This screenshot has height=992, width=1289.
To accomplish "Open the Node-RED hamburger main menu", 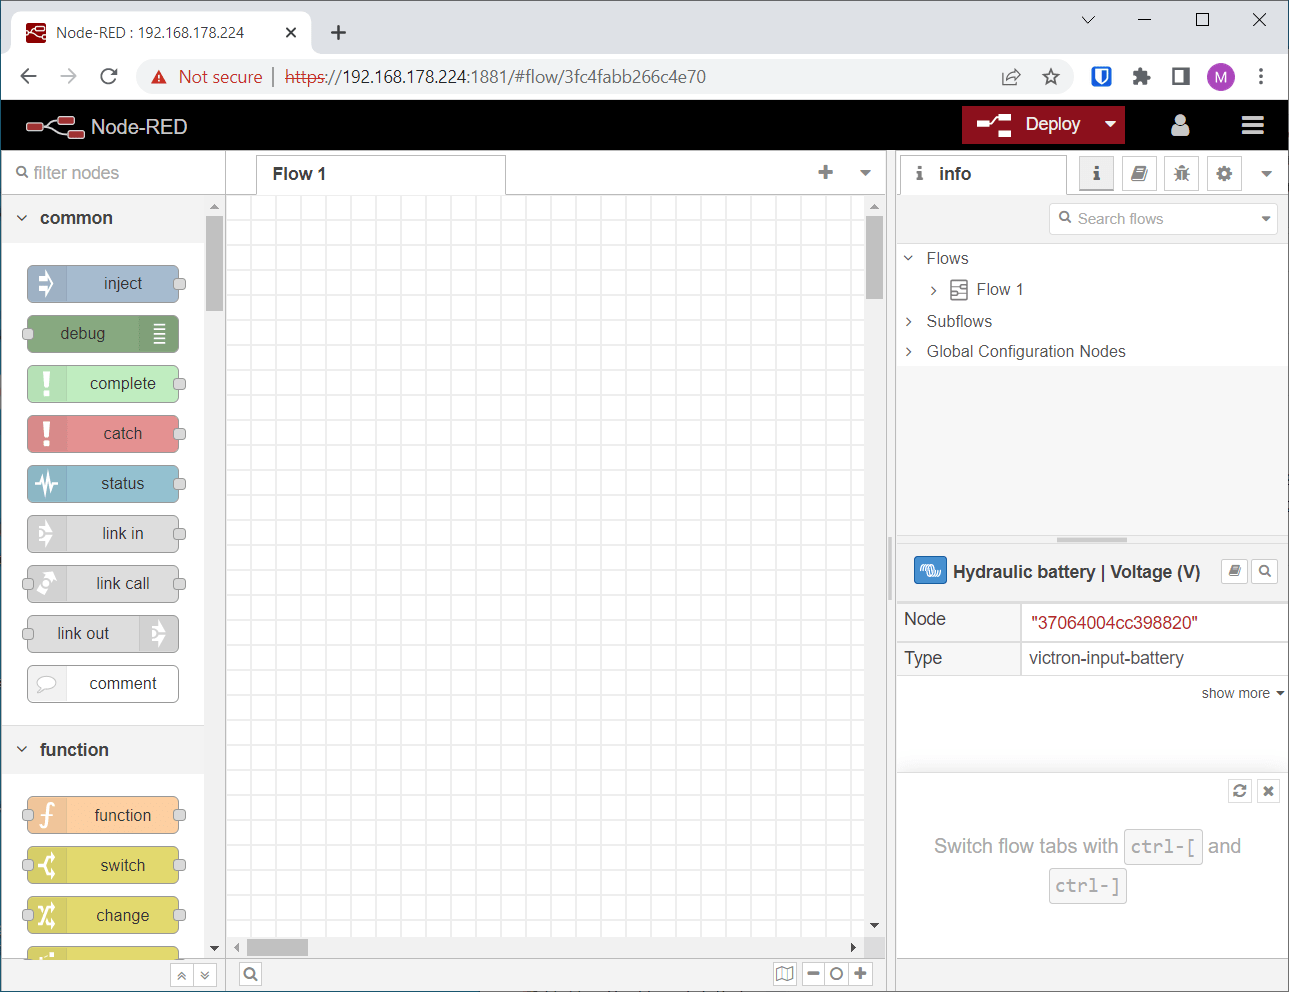I will tap(1253, 125).
